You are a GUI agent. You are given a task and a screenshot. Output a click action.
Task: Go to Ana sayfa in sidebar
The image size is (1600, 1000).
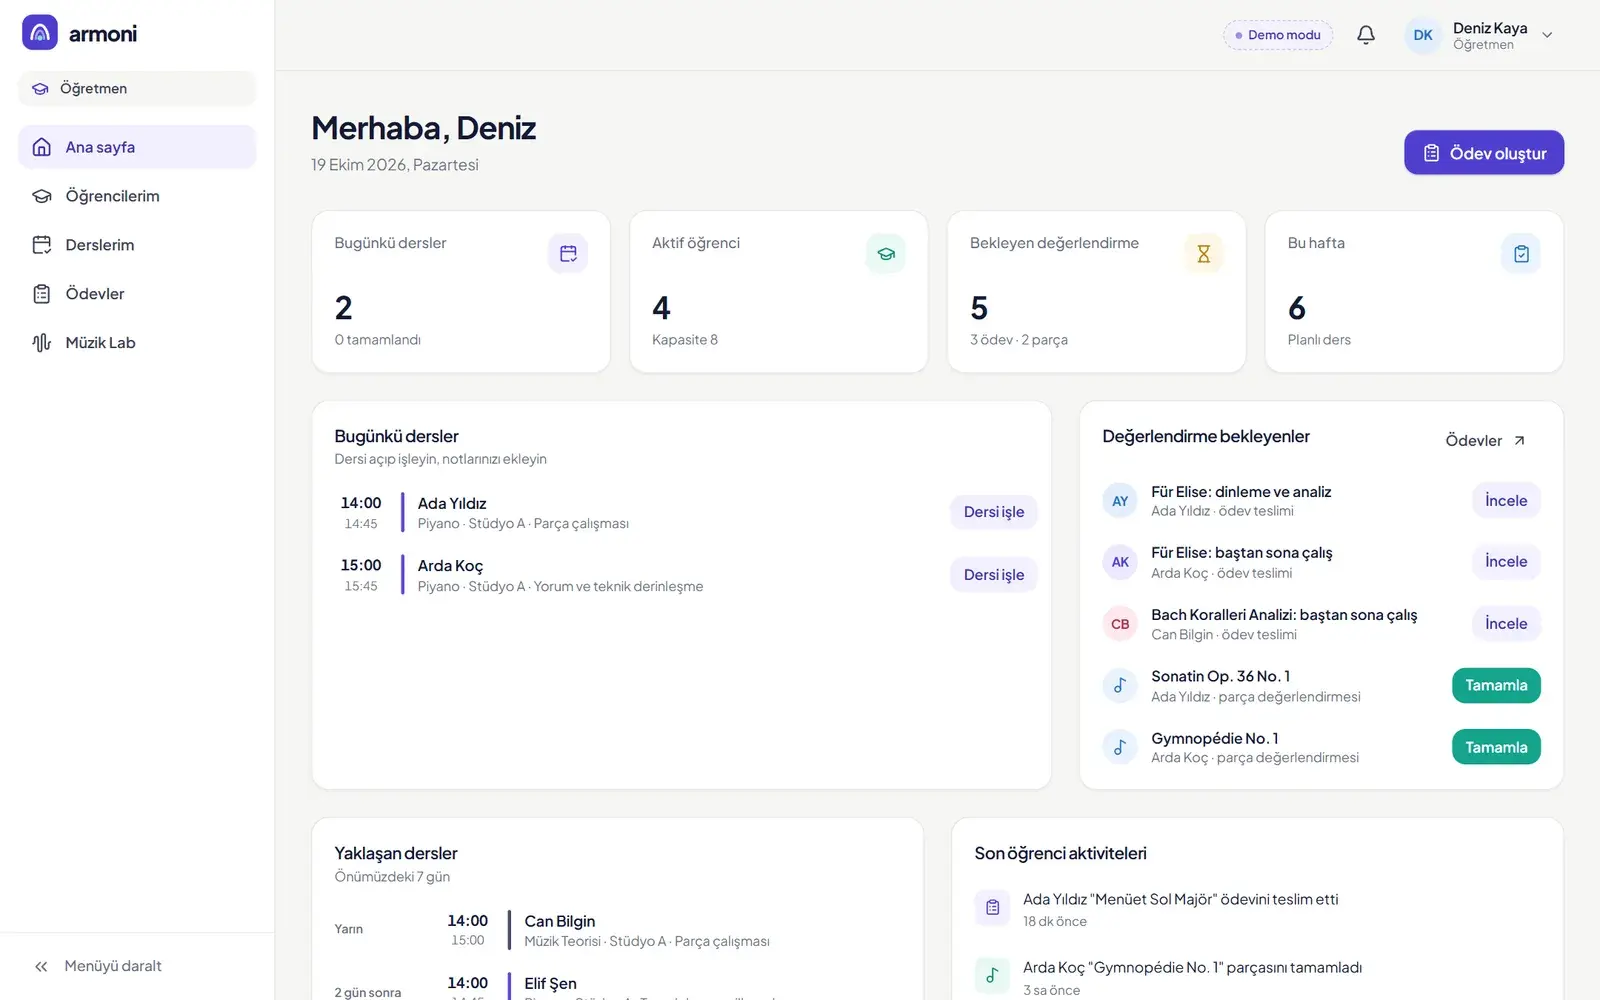click(137, 147)
